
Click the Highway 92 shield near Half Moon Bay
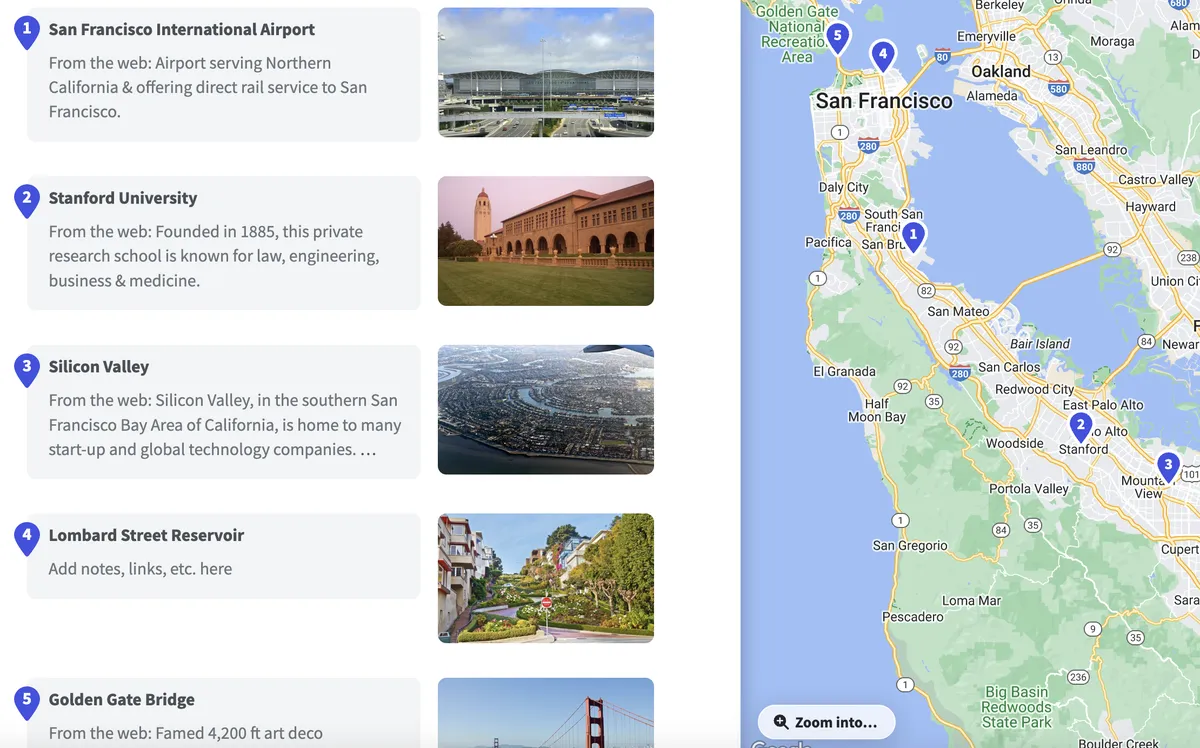[903, 386]
